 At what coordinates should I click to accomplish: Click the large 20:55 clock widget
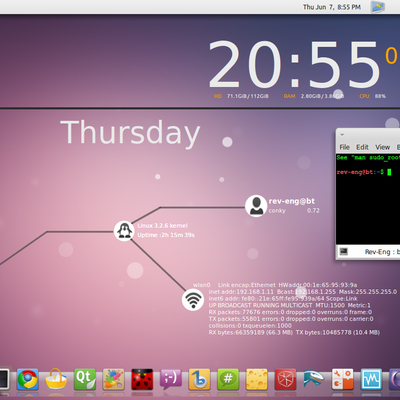point(294,64)
